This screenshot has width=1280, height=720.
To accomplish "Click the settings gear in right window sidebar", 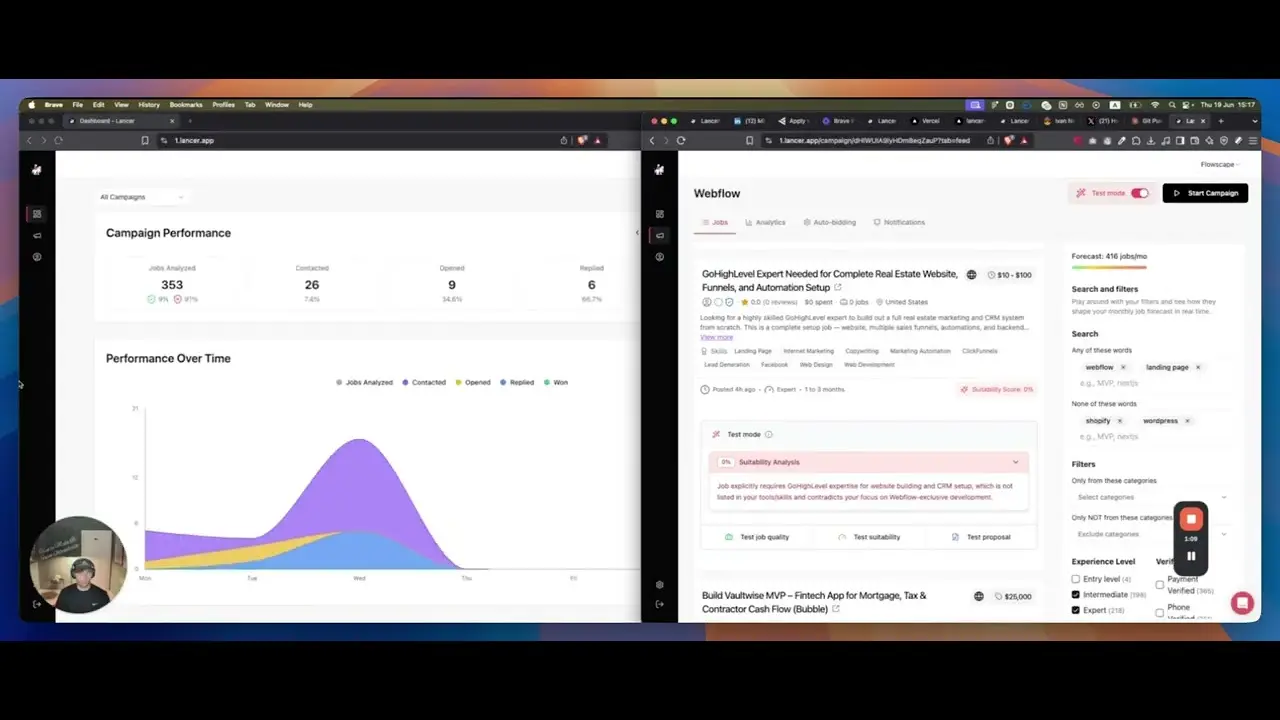I will (659, 584).
